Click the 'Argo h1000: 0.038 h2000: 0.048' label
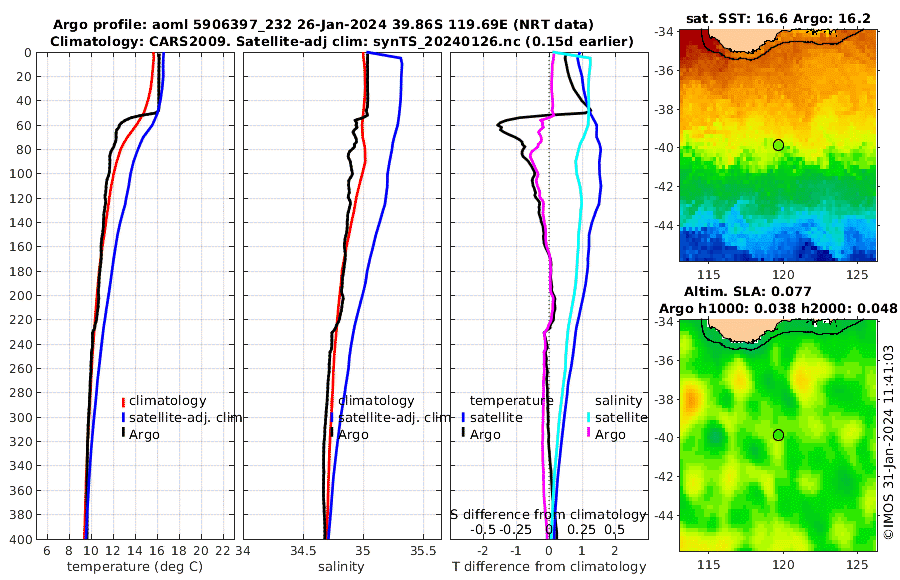This screenshot has height=580, width=900. [x=778, y=308]
